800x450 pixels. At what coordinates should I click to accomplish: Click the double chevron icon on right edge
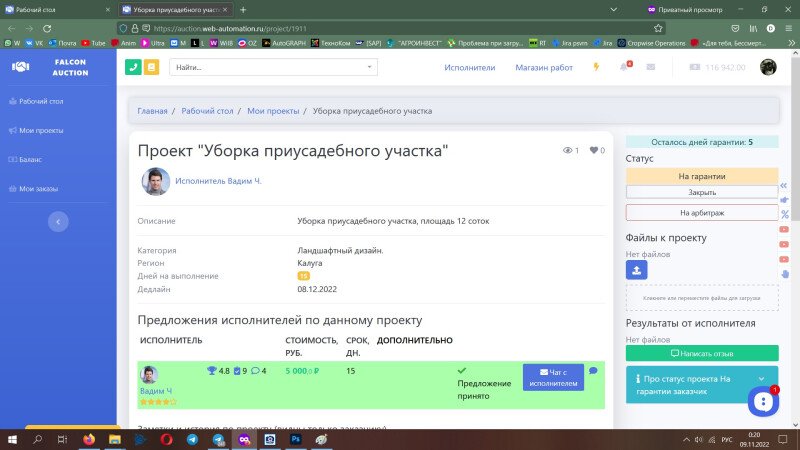pos(784,186)
